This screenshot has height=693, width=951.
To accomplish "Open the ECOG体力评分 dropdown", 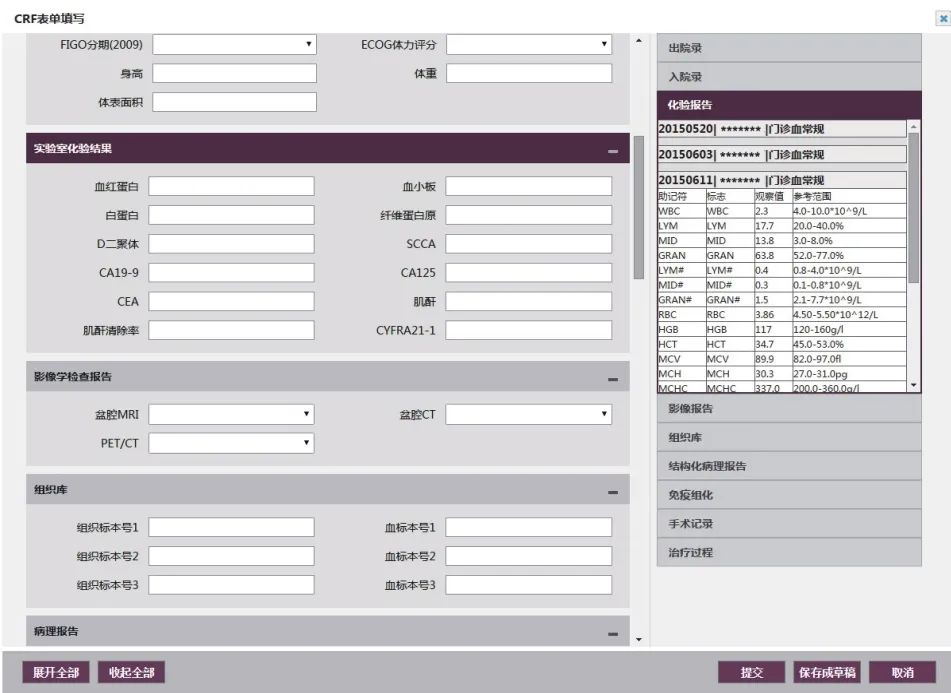I will coord(528,44).
